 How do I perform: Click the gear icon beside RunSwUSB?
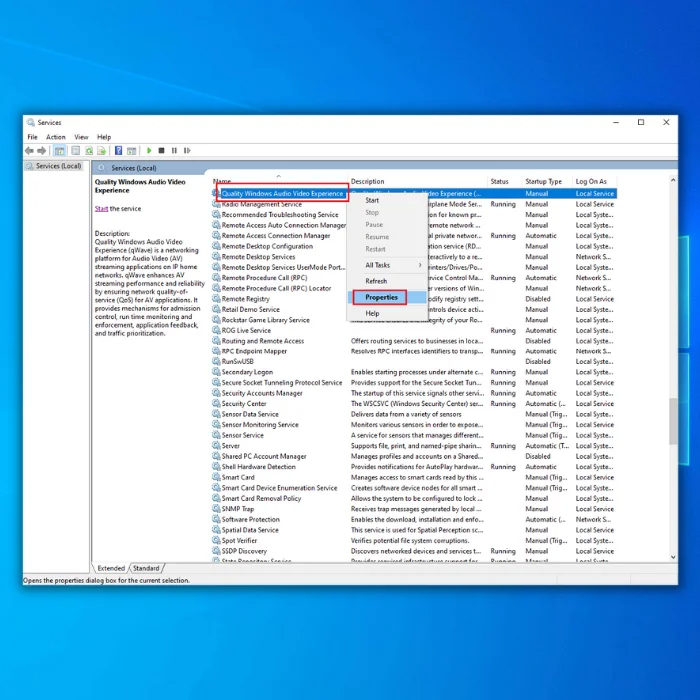click(x=217, y=362)
